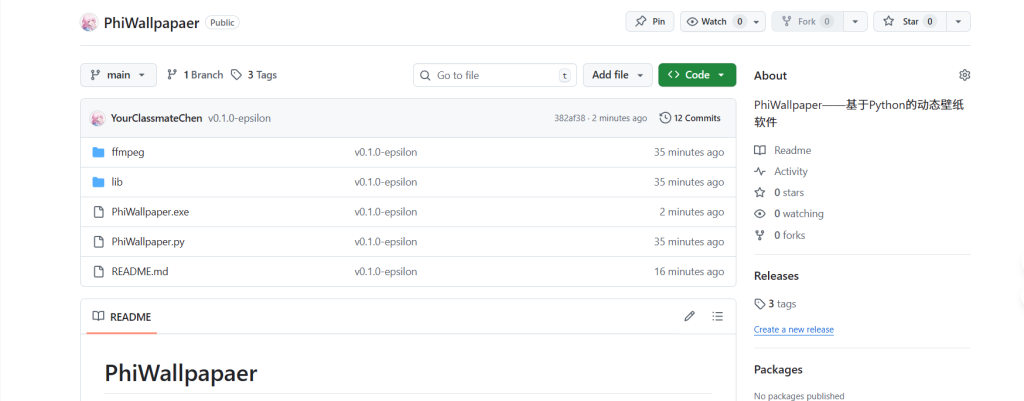Screen dimensions: 1024x401
Task: Click the YourClassmateChen commit author avatar
Action: (x=97, y=118)
